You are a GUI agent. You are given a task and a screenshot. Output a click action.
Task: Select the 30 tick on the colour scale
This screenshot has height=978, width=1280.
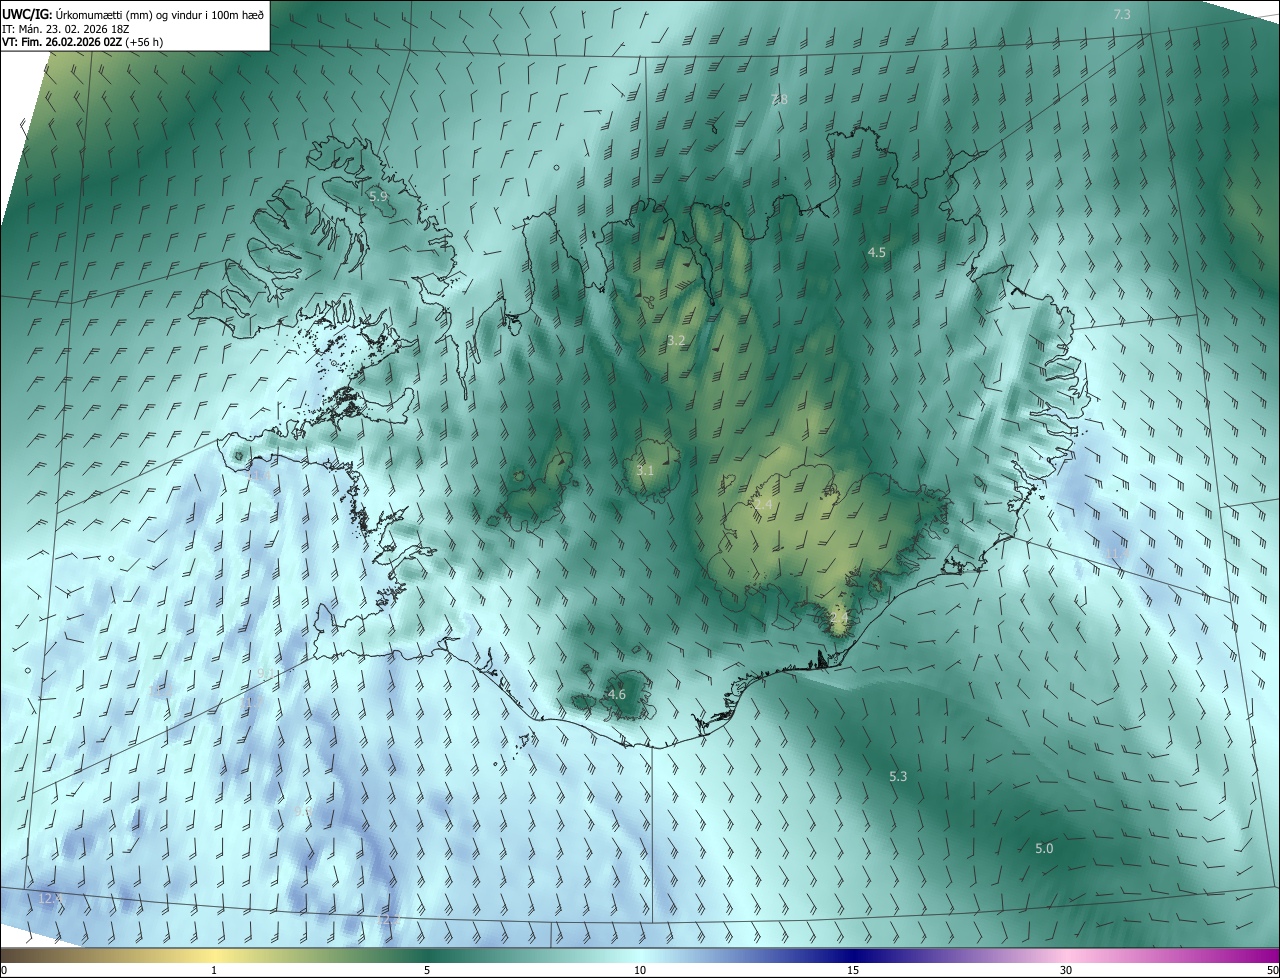point(1066,970)
